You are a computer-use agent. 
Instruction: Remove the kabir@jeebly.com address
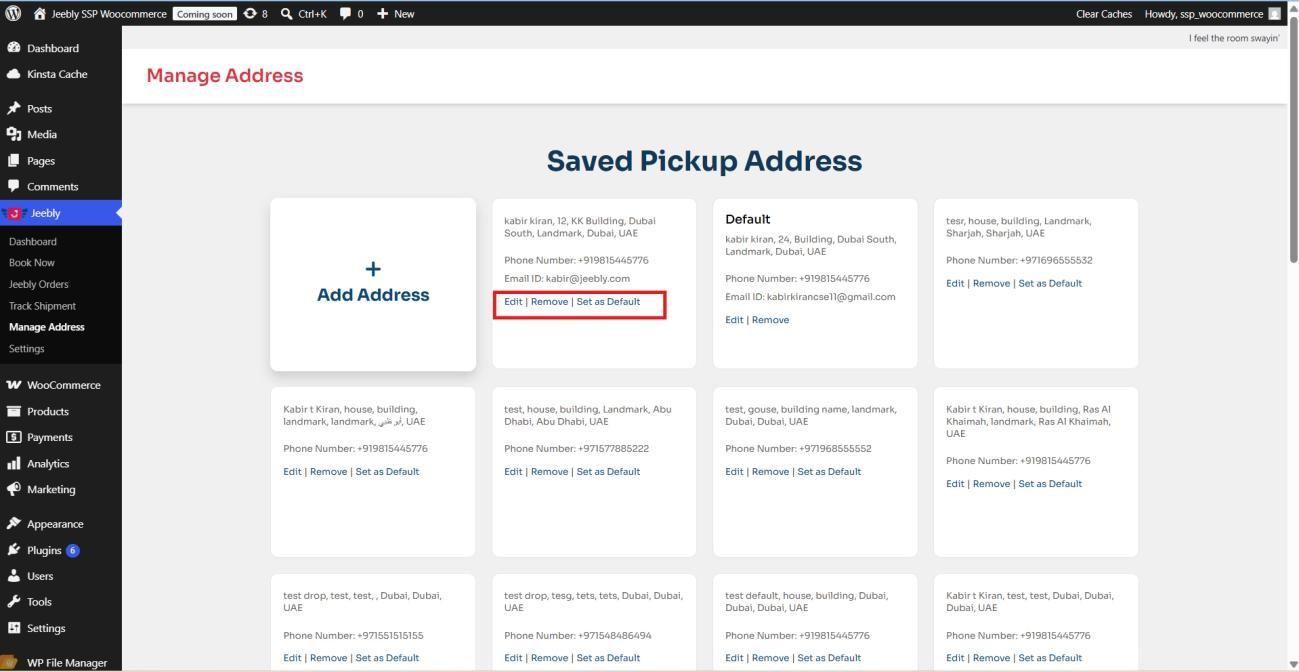pos(549,302)
